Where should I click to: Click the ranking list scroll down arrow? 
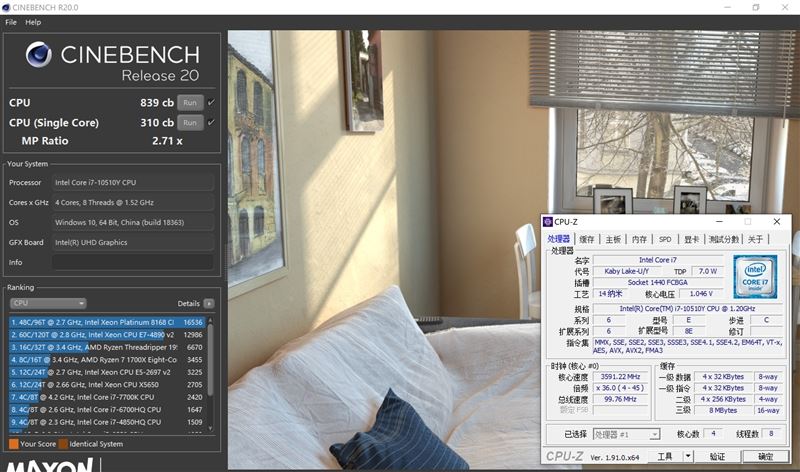pyautogui.click(x=210, y=428)
